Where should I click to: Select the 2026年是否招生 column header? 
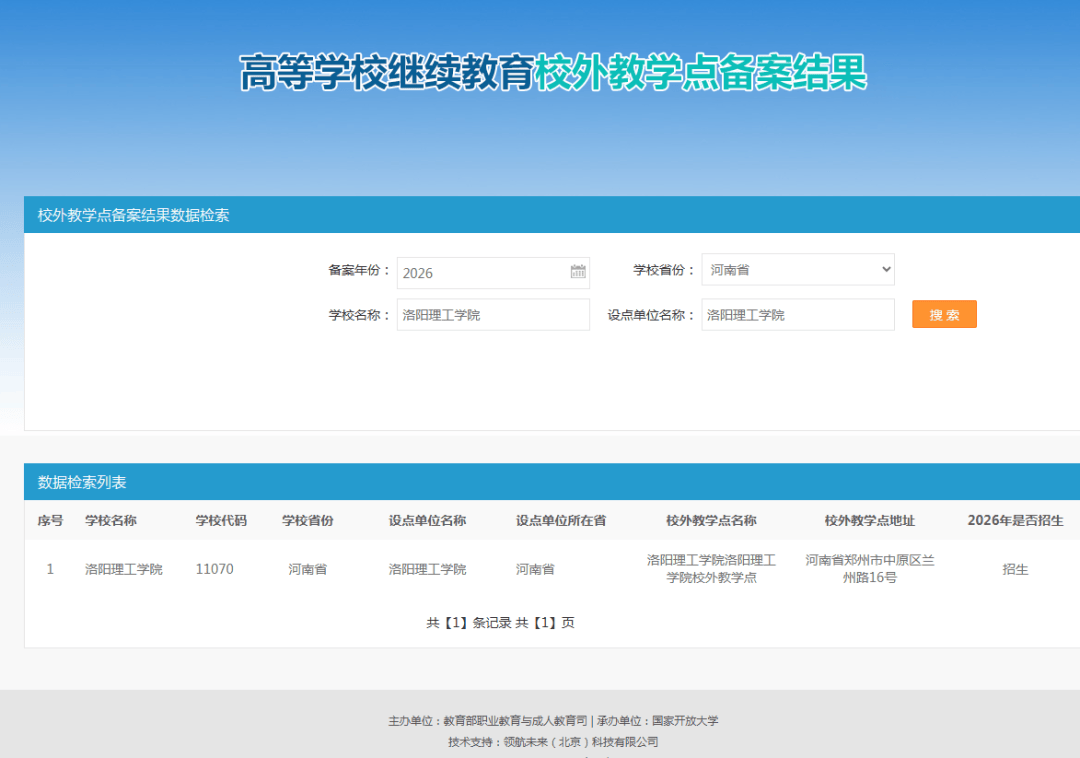click(x=1015, y=520)
